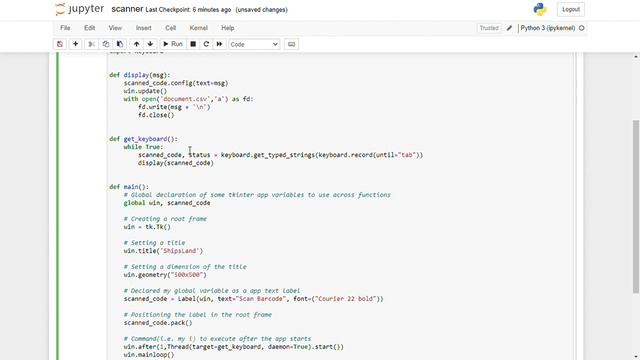This screenshot has width=640, height=360.
Task: Click the Last Checkpoint status text
Action: click(x=189, y=9)
